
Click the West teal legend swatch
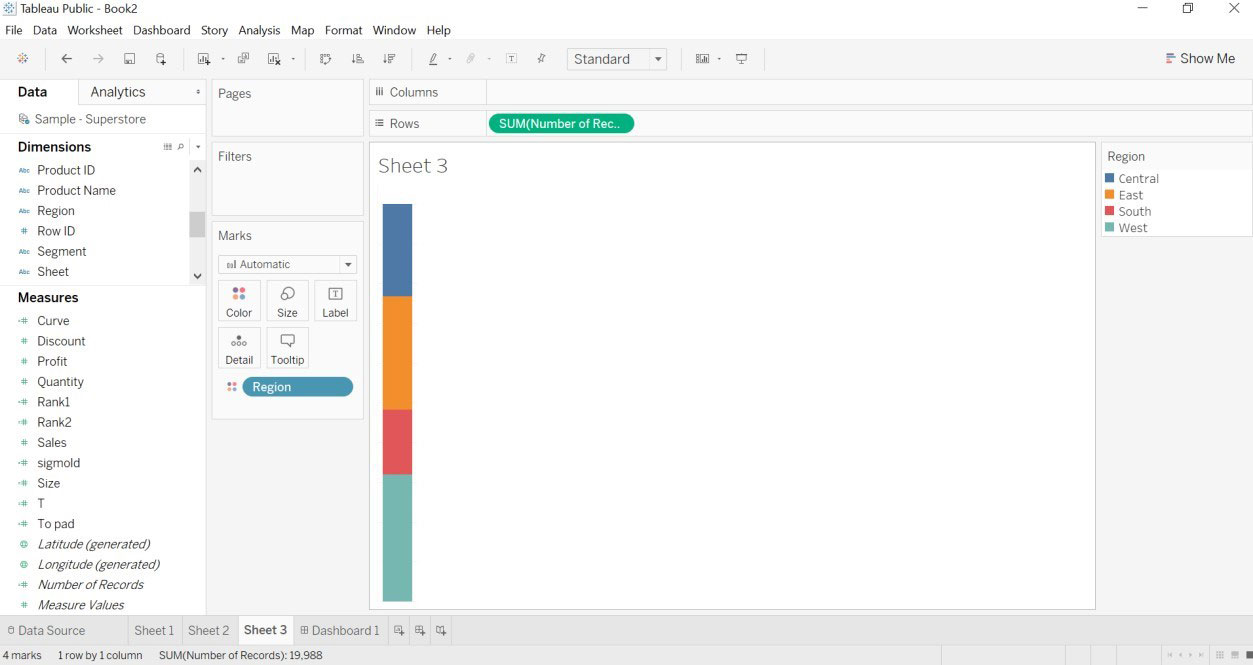1109,227
